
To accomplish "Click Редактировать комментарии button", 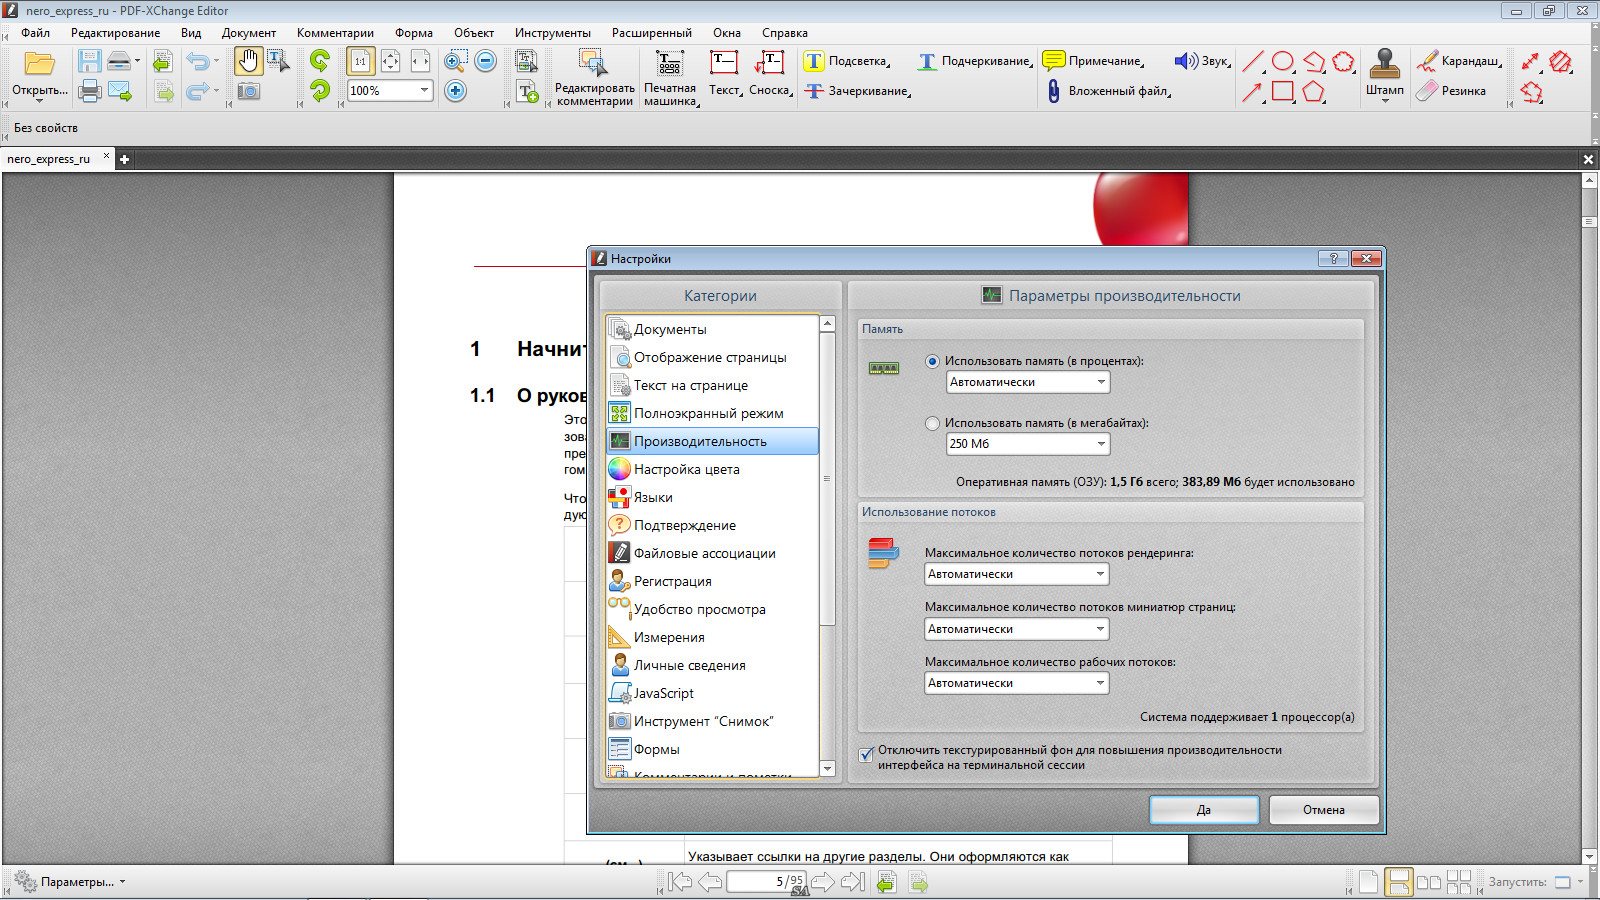I will pos(594,78).
